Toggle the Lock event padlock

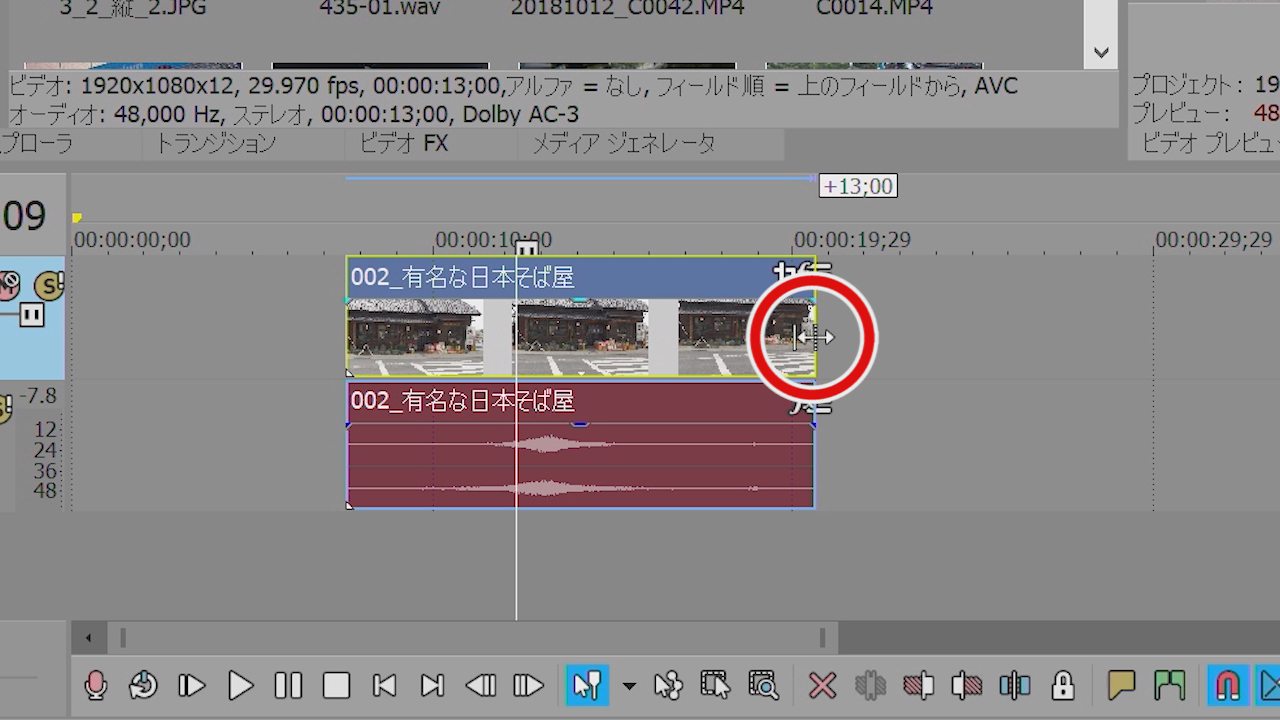tap(1062, 685)
